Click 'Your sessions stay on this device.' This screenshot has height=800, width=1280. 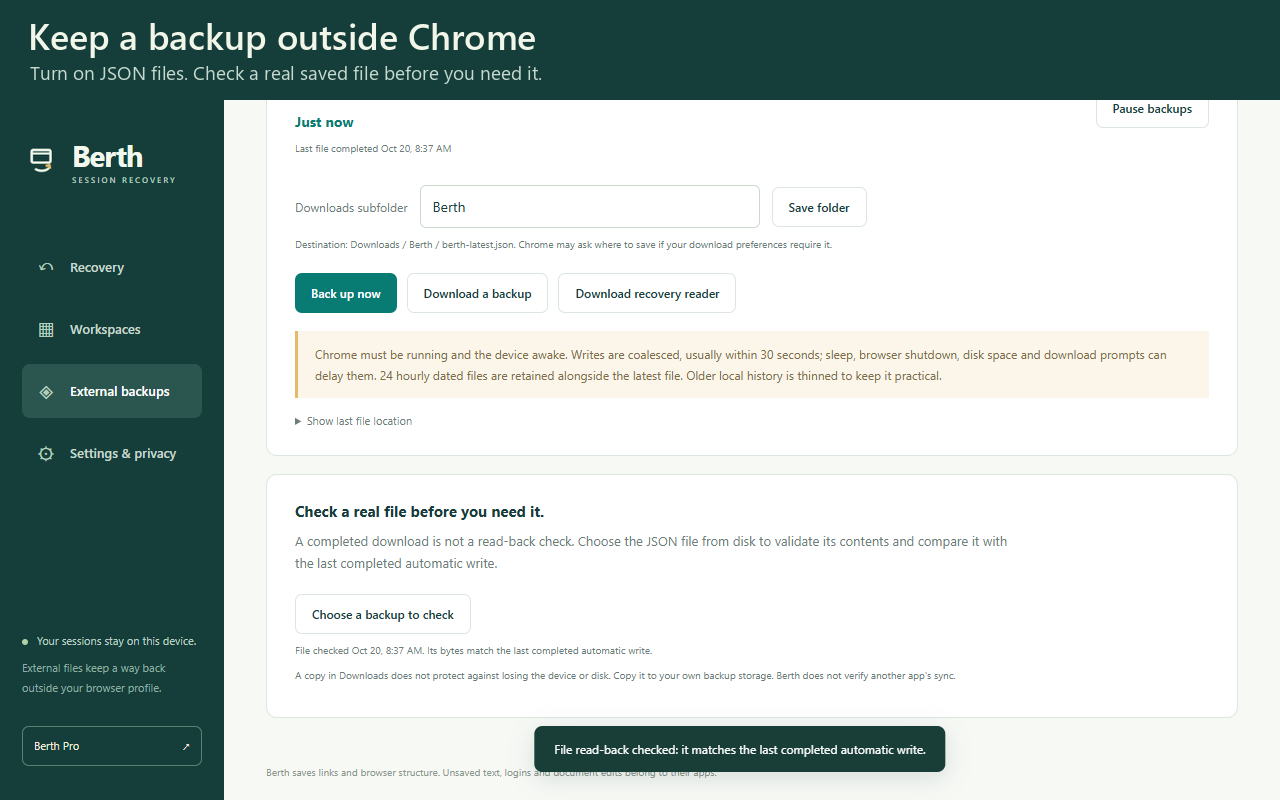116,641
